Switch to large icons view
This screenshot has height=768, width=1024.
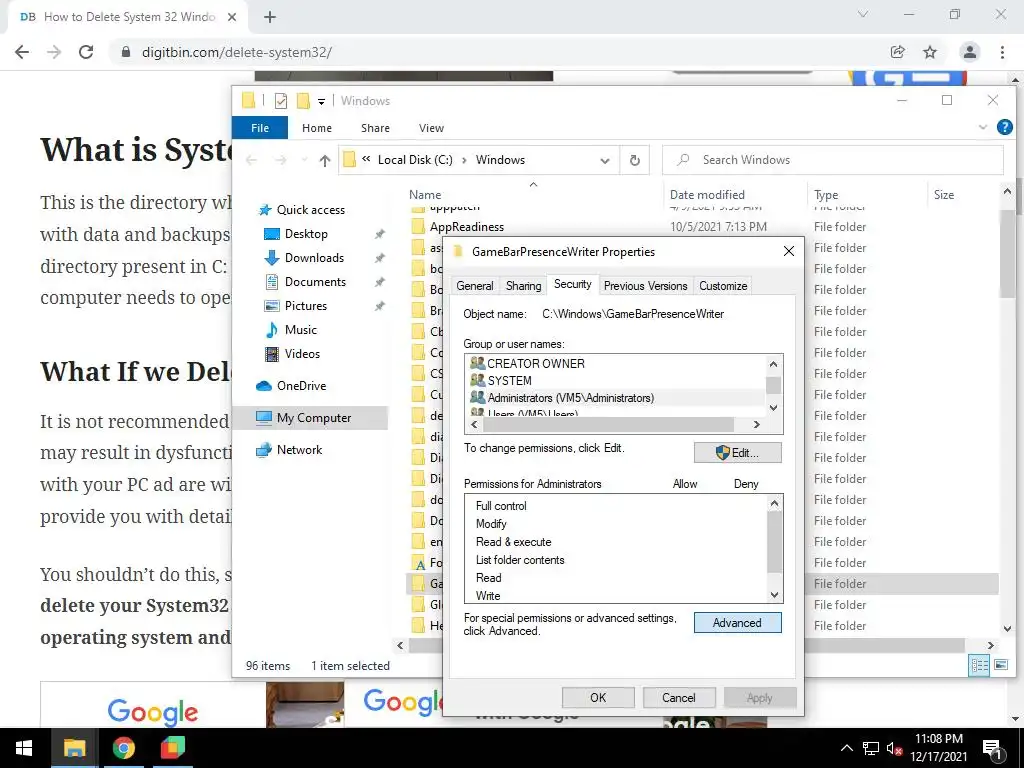click(x=1000, y=665)
